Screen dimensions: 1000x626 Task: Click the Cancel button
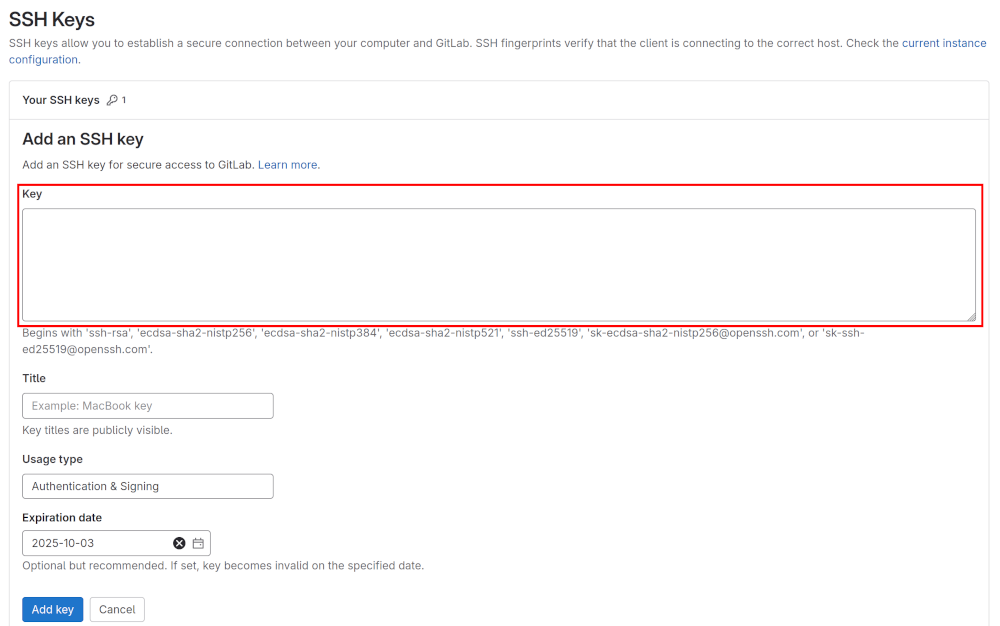tap(117, 609)
